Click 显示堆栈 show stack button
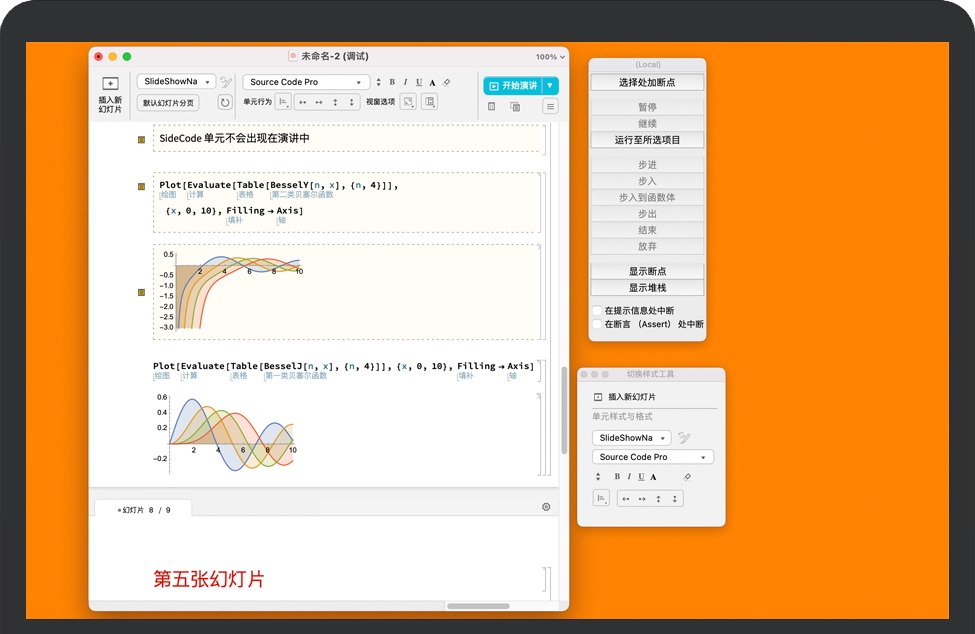The image size is (975, 634). click(x=647, y=288)
